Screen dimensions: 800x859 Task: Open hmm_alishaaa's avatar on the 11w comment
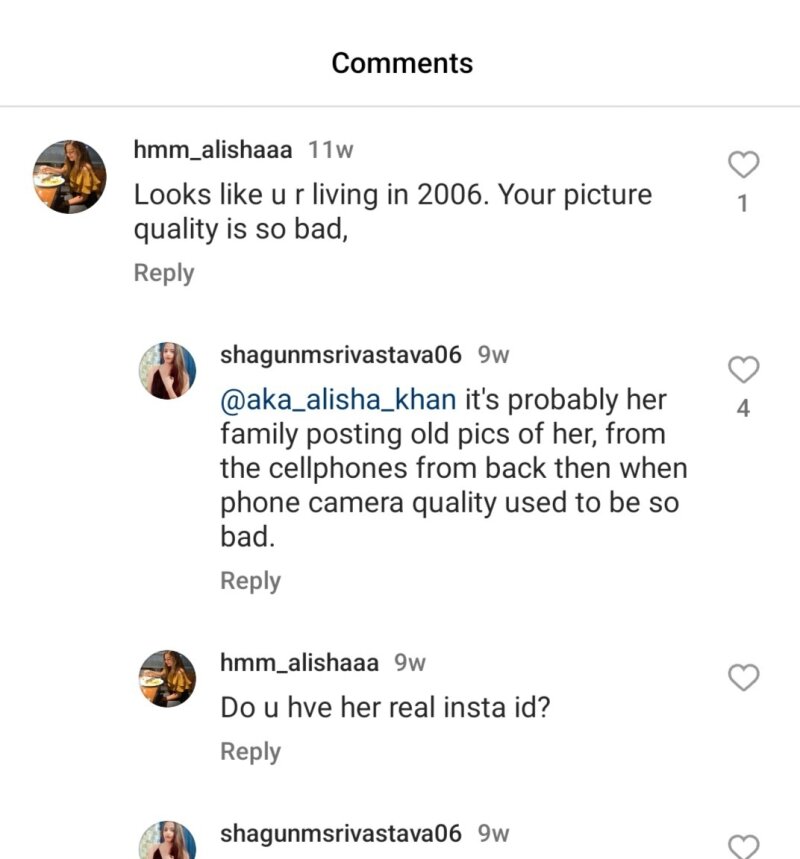(70, 177)
